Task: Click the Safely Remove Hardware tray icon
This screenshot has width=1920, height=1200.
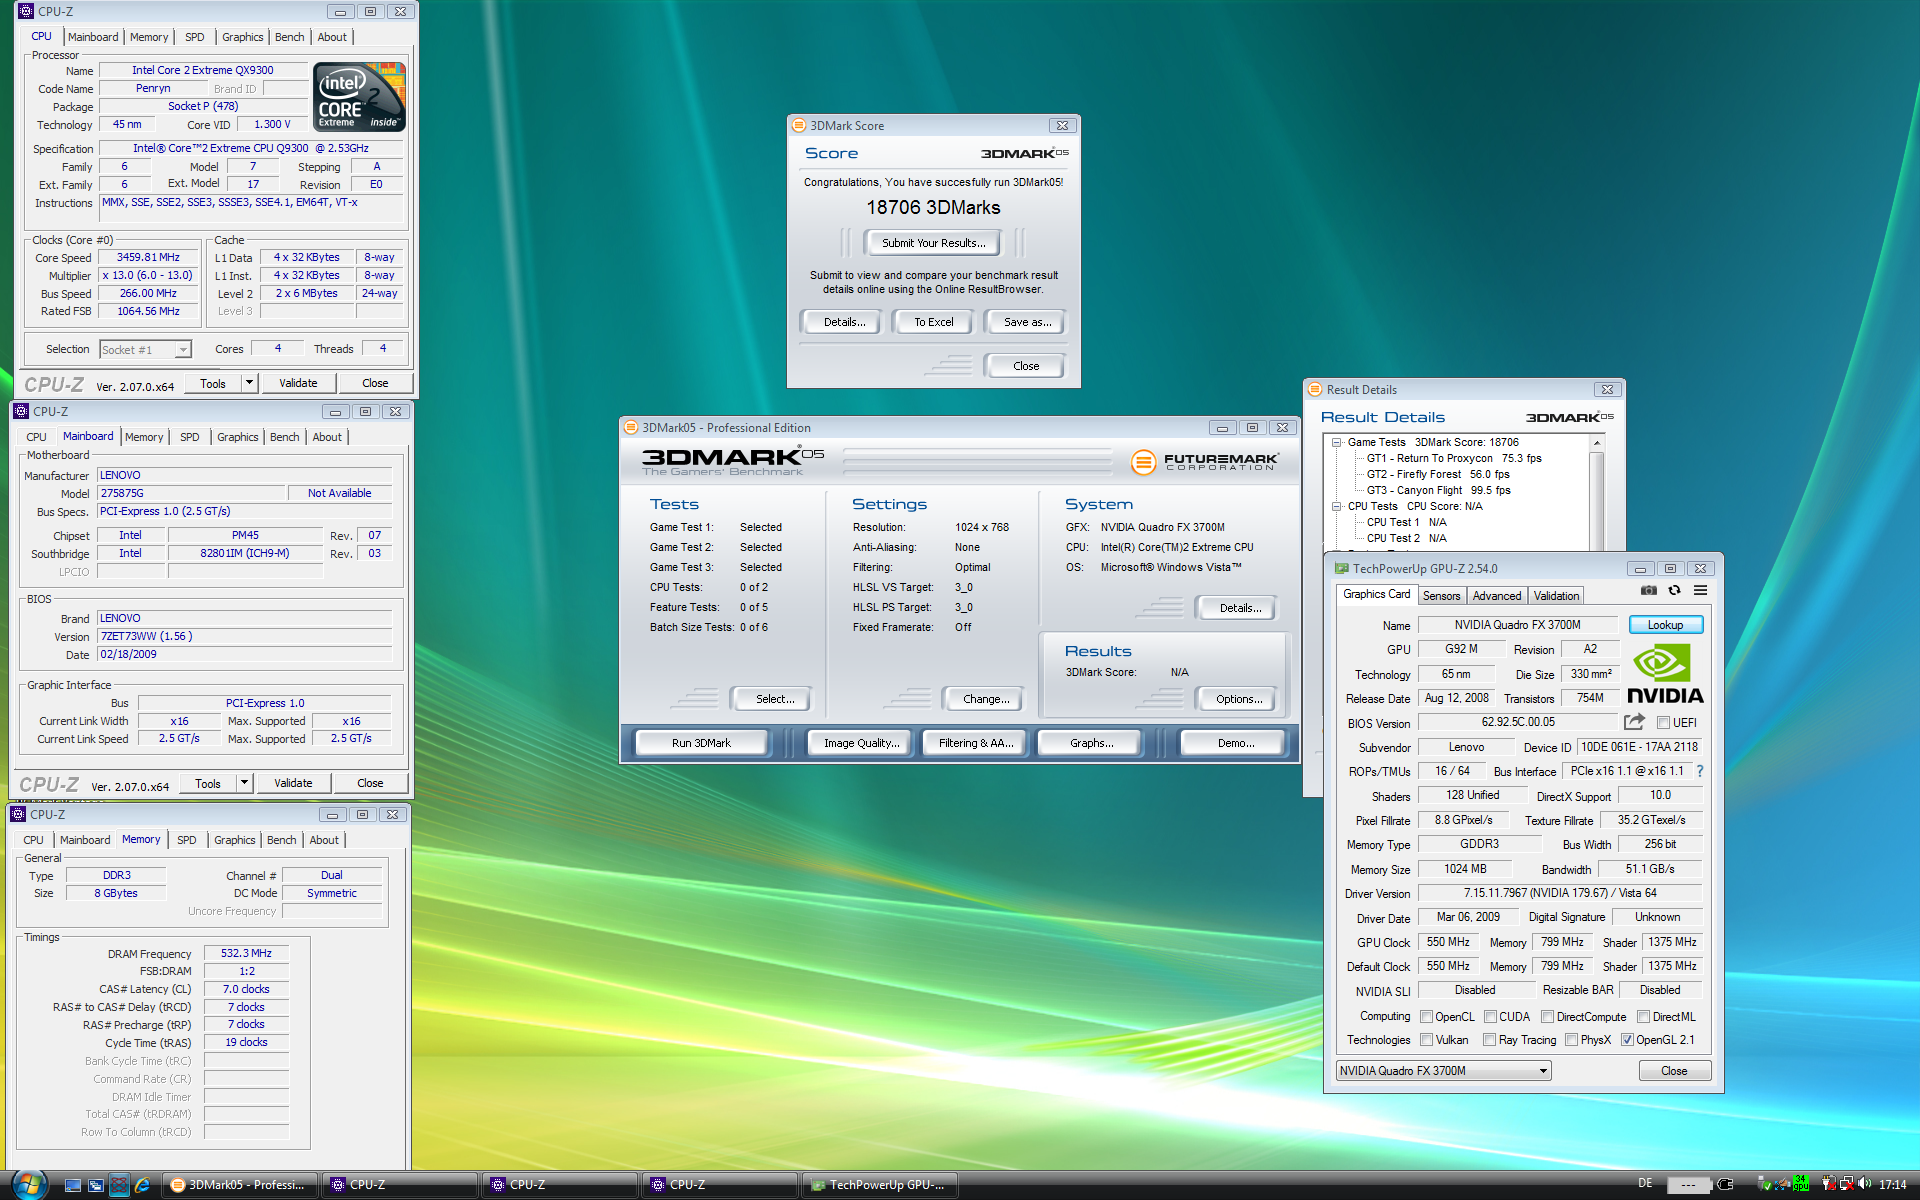Action: pyautogui.click(x=1765, y=1184)
